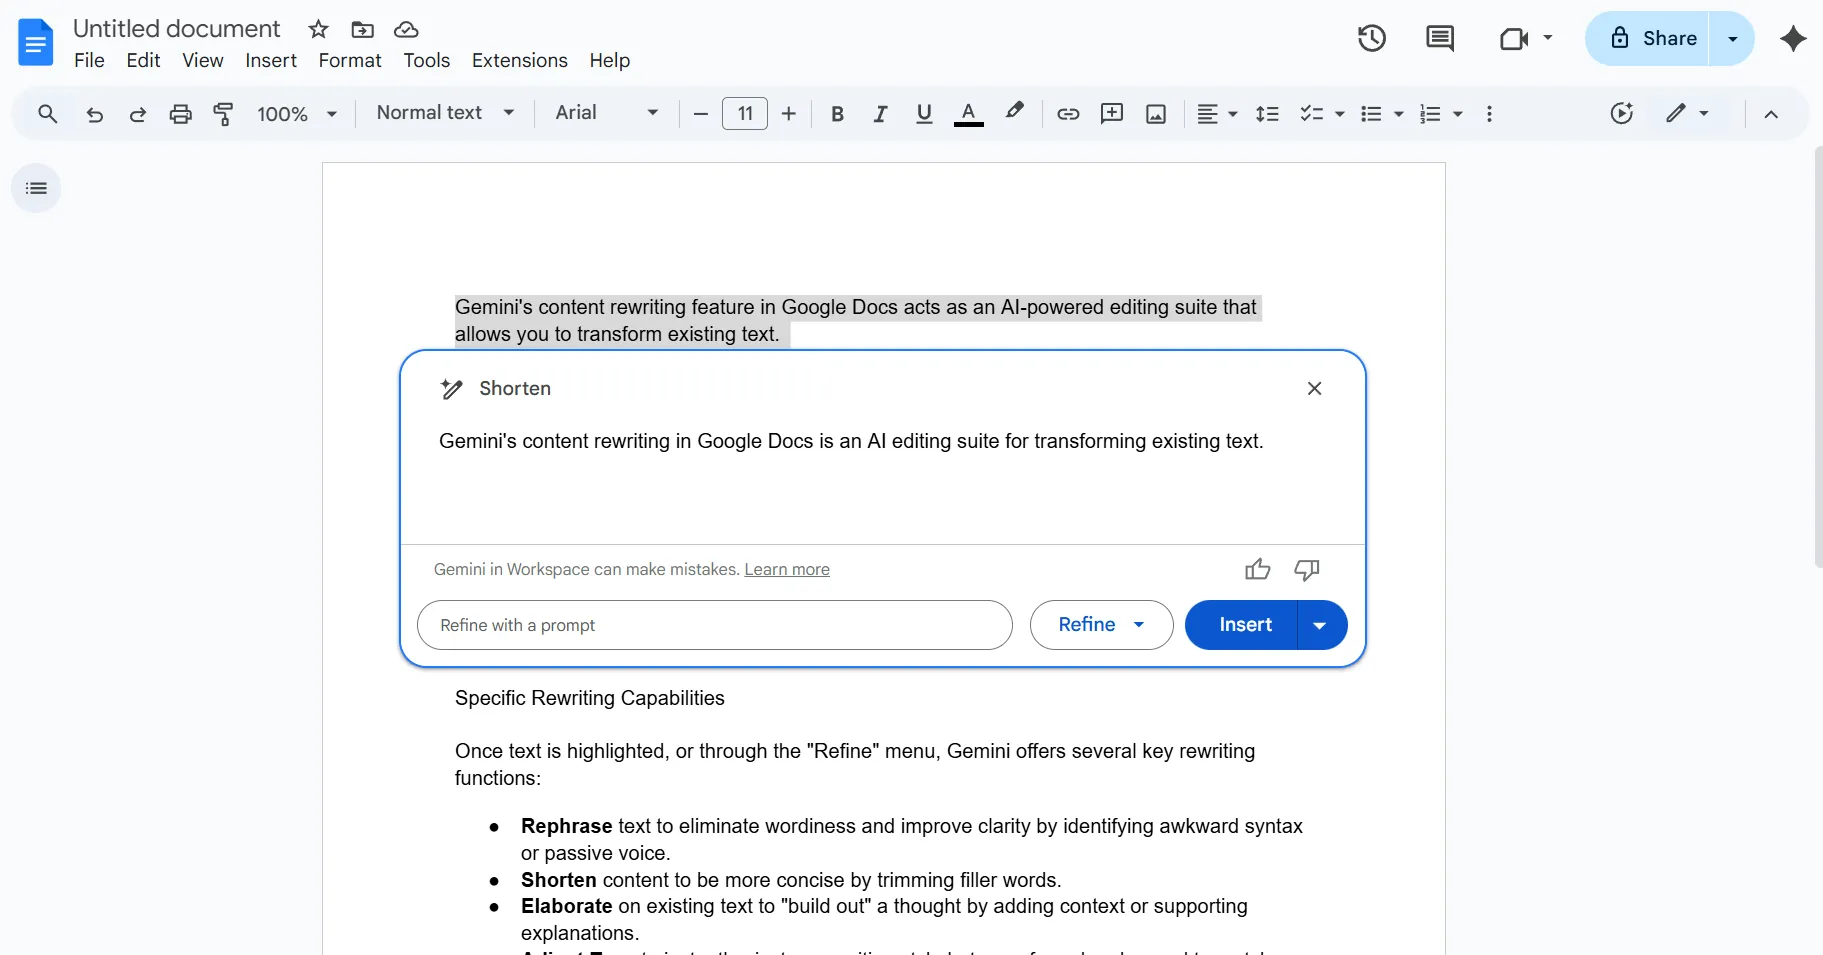The width and height of the screenshot is (1823, 955).
Task: Open the editing mode dropdown
Action: click(x=1687, y=114)
